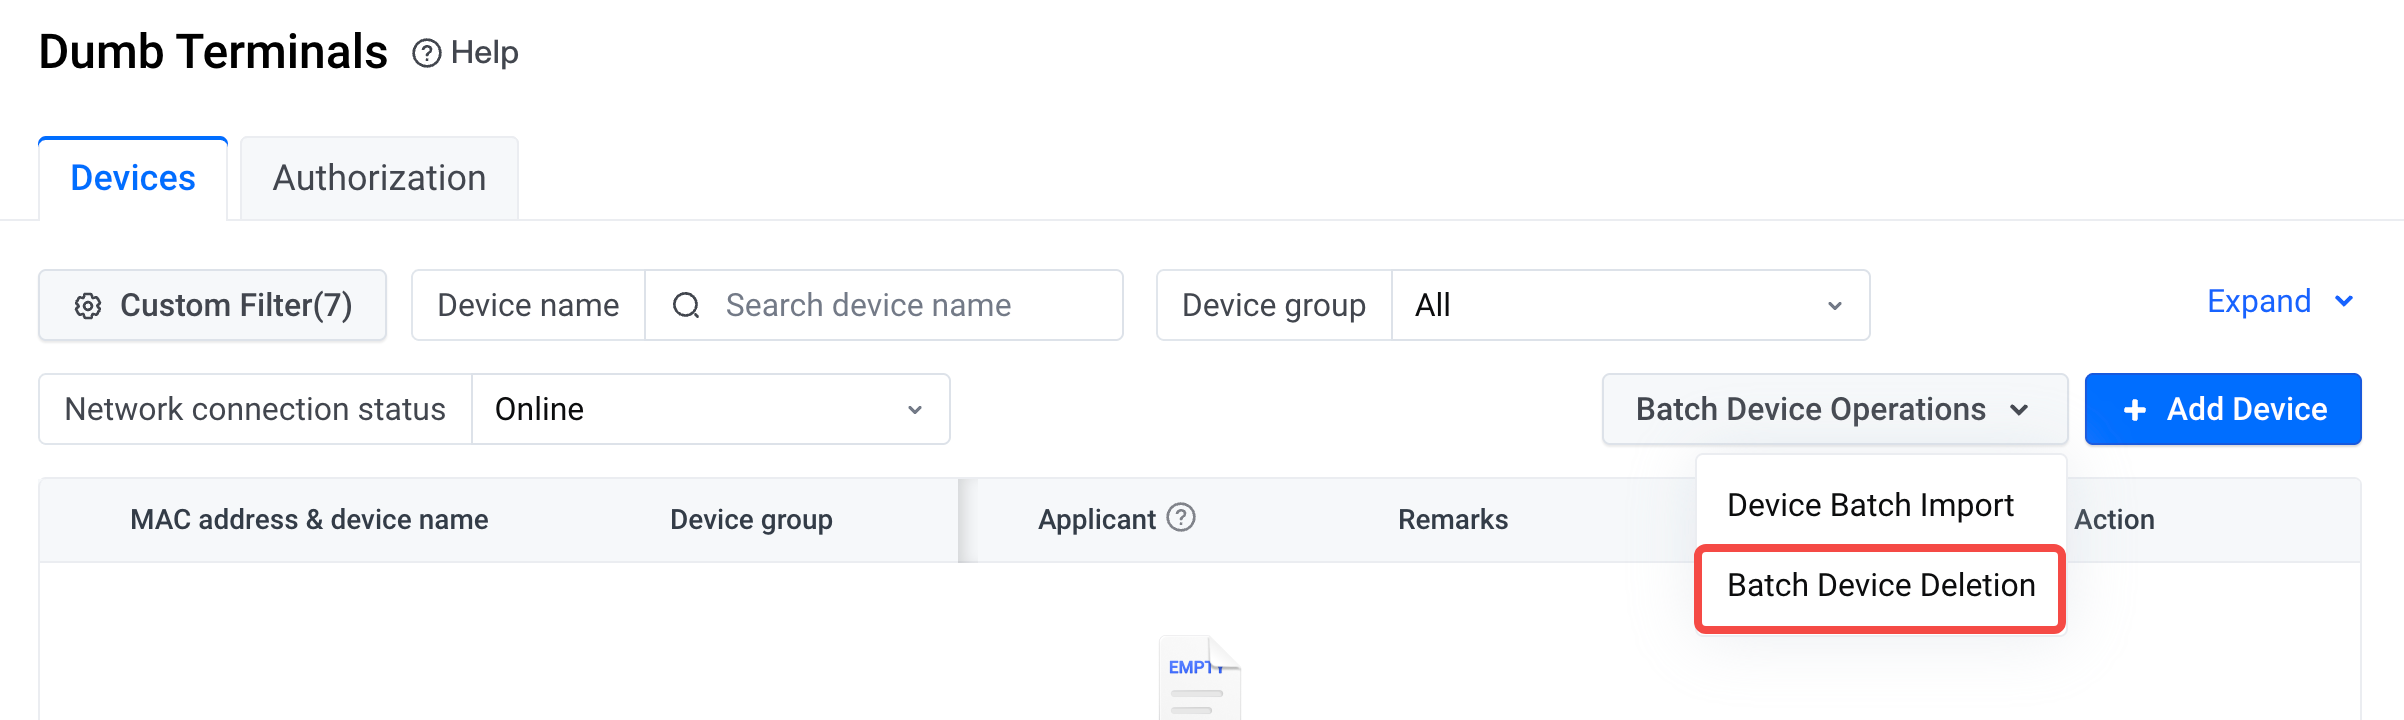Click the Custom Filter gear icon
The image size is (2404, 720).
[88, 306]
